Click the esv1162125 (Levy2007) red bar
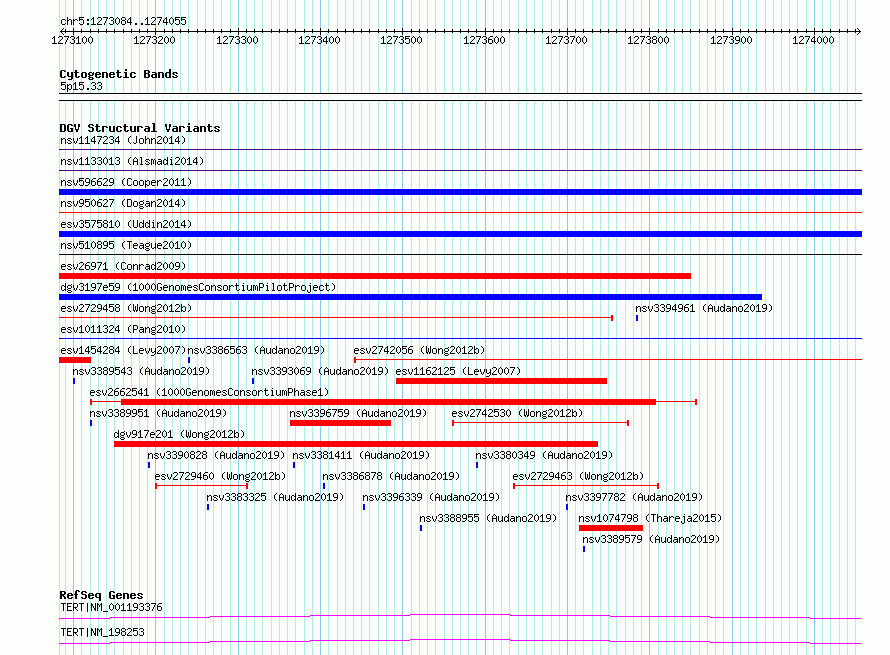The width and height of the screenshot is (890, 655). point(501,381)
